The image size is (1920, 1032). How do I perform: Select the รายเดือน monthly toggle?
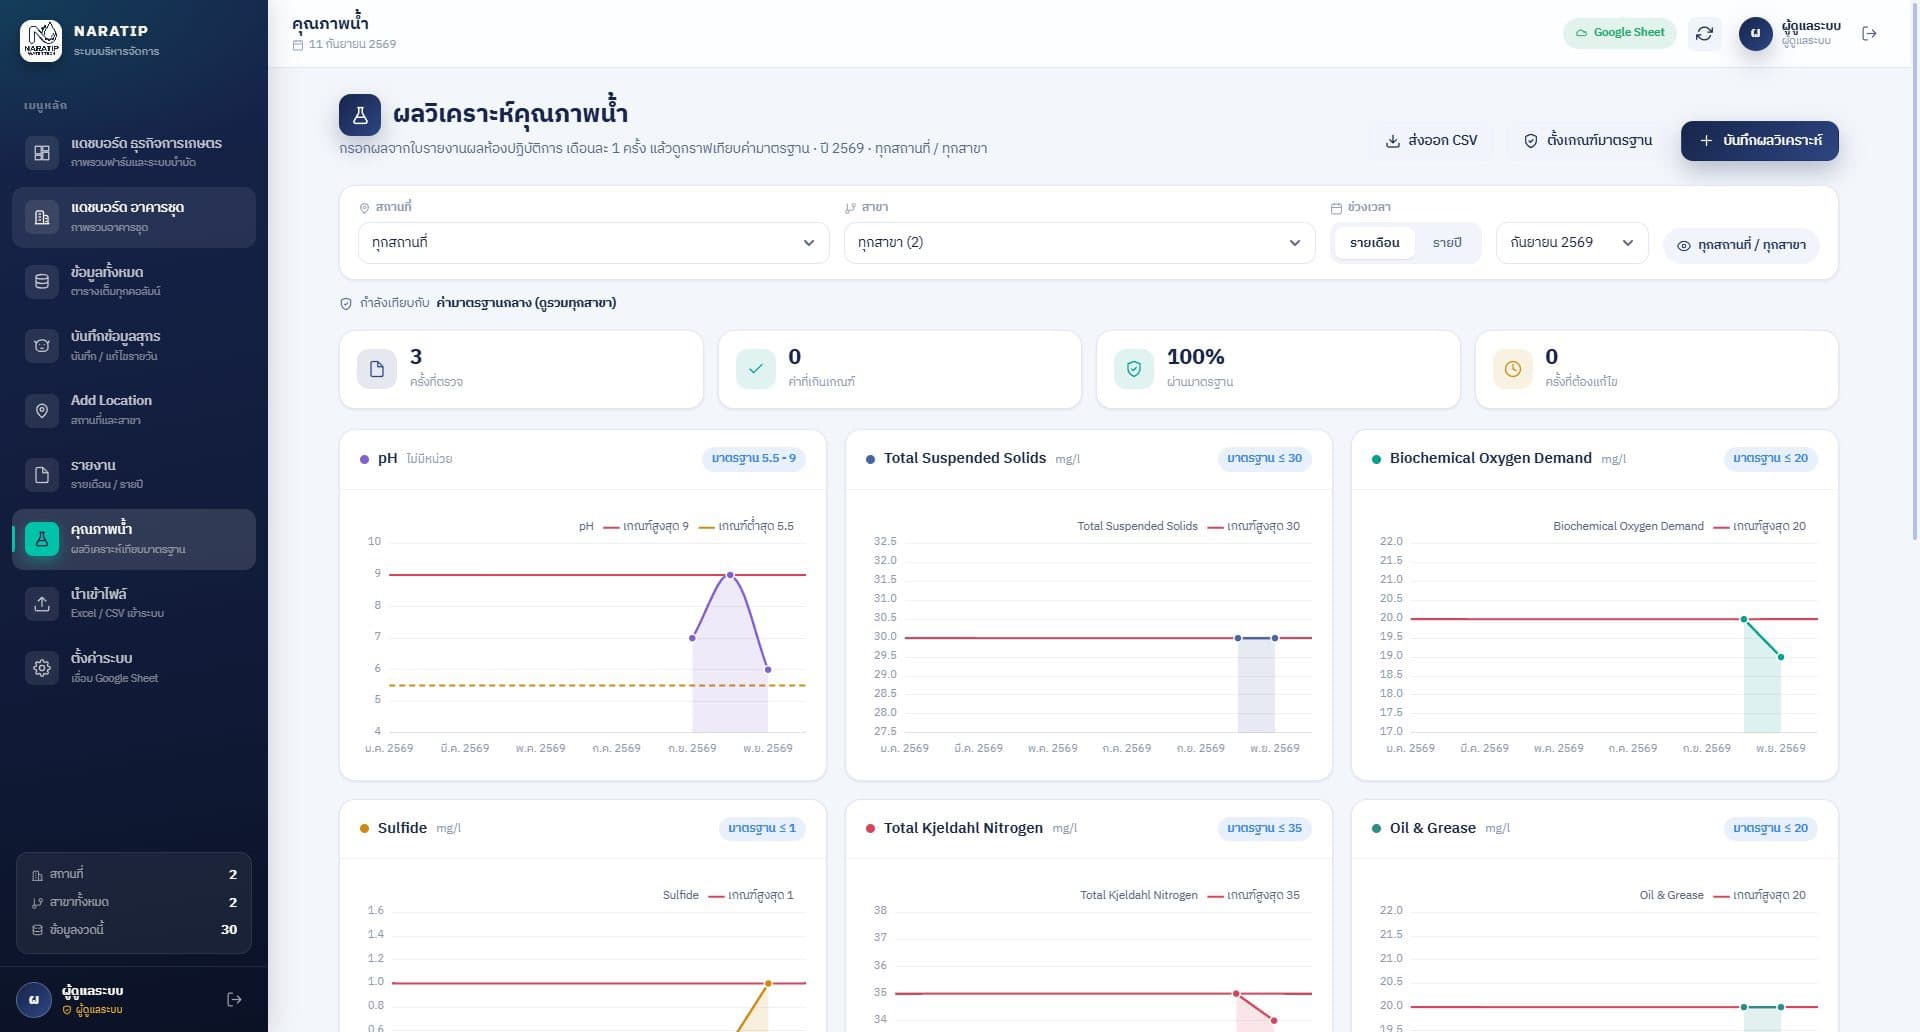1374,243
